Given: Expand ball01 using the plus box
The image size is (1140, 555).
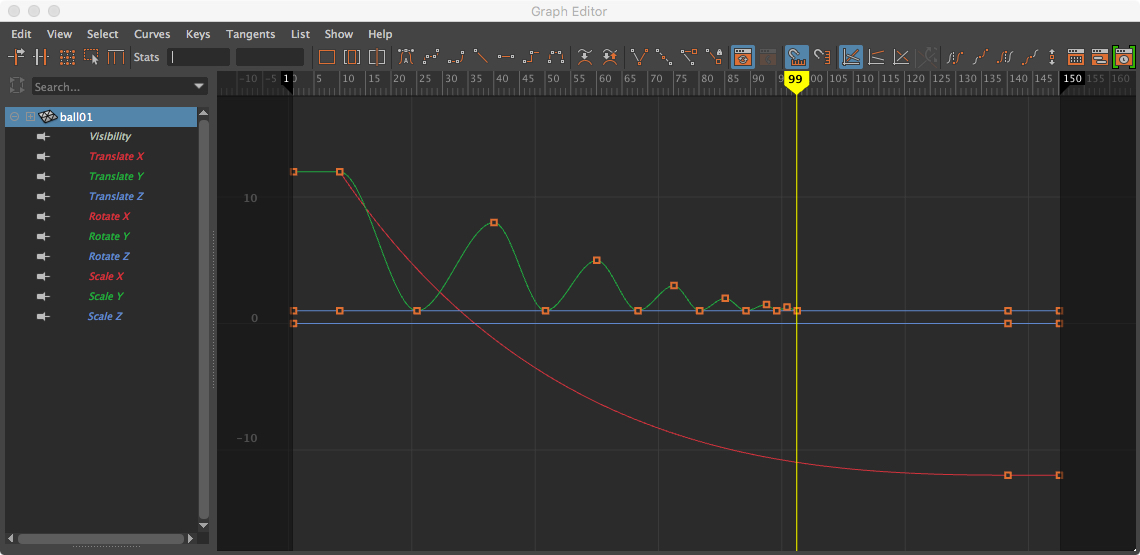Looking at the screenshot, I should click(30, 117).
